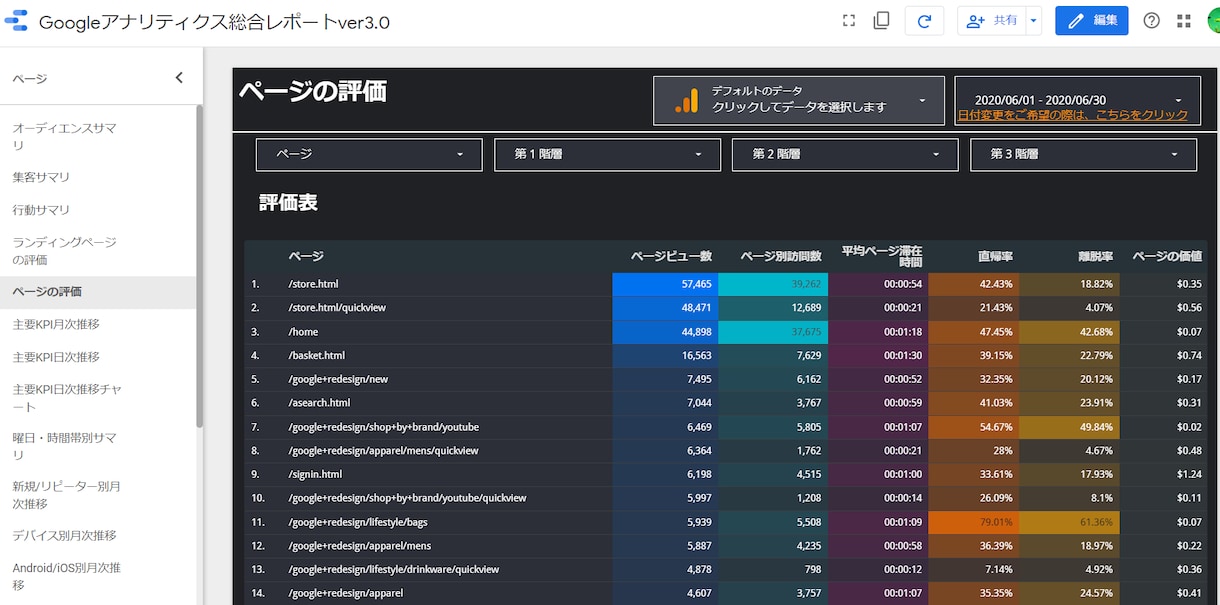The width and height of the screenshot is (1220, 605).
Task: Open Android/iOS別月次推移 page
Action: click(98, 576)
